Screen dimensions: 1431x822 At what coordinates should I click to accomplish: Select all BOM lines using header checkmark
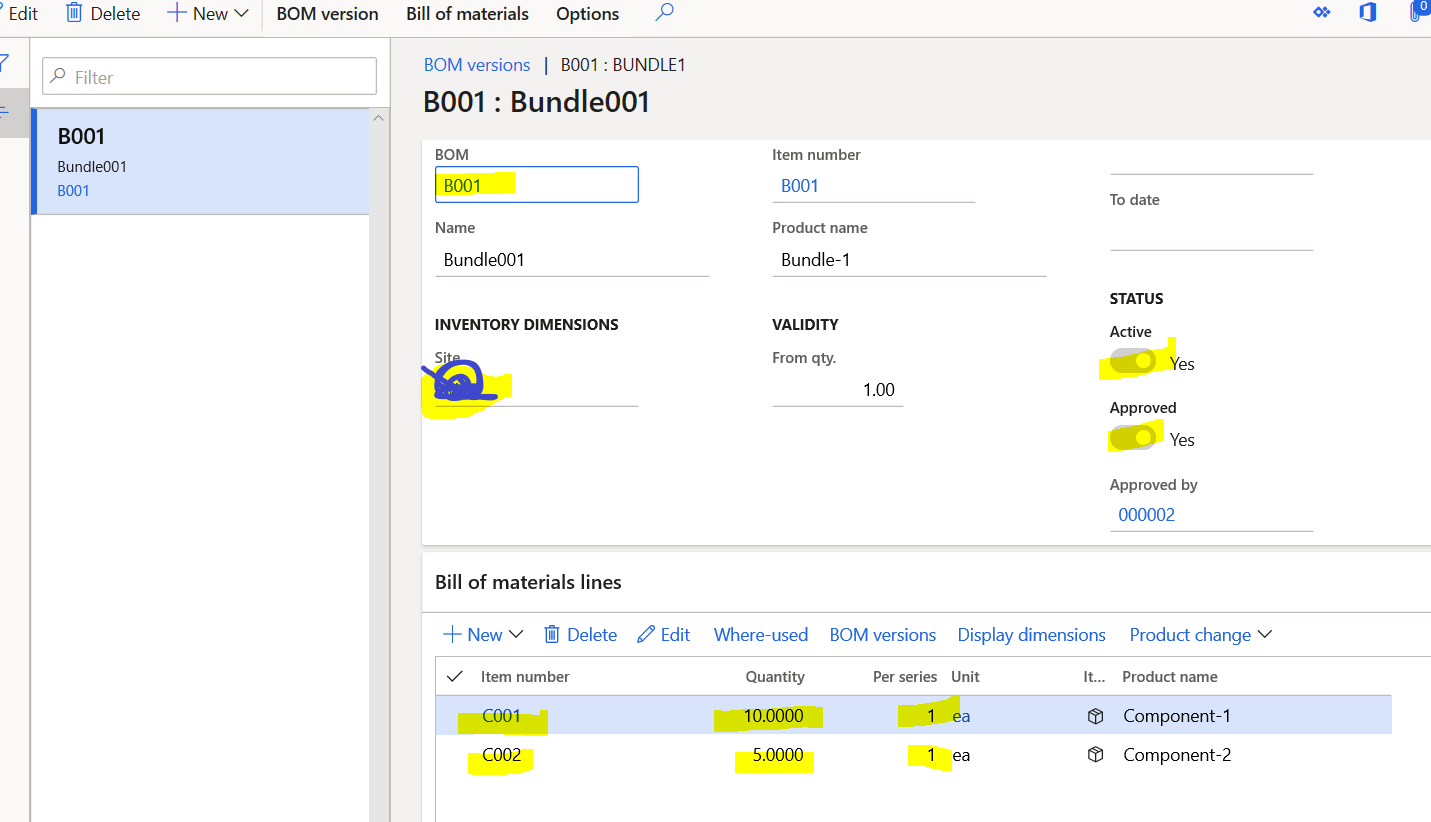pos(455,676)
